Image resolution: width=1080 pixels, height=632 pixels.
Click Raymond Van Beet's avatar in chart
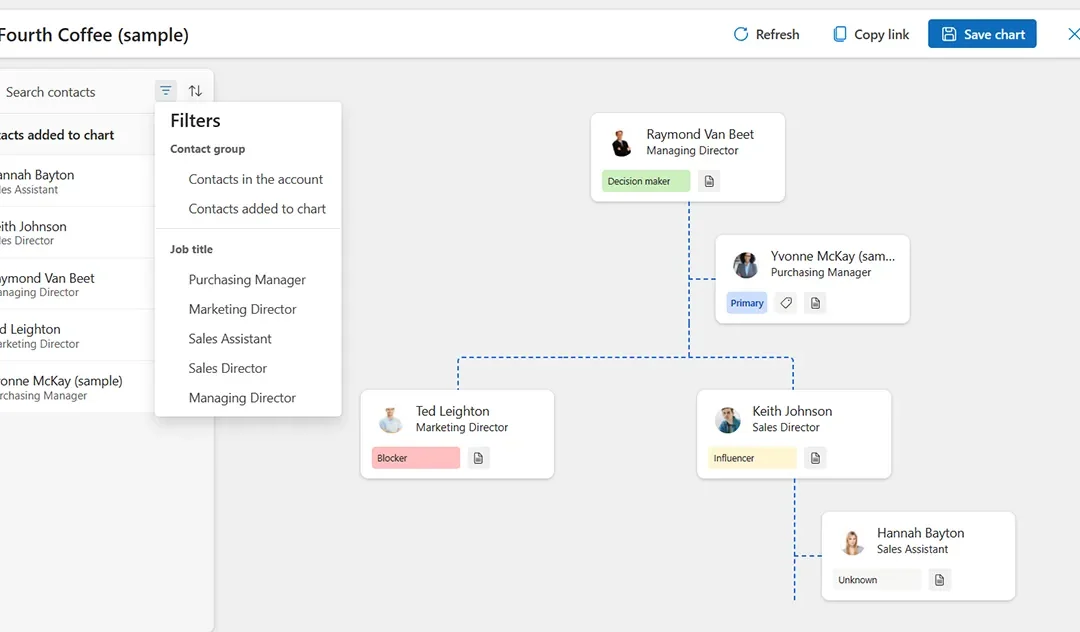click(x=621, y=143)
